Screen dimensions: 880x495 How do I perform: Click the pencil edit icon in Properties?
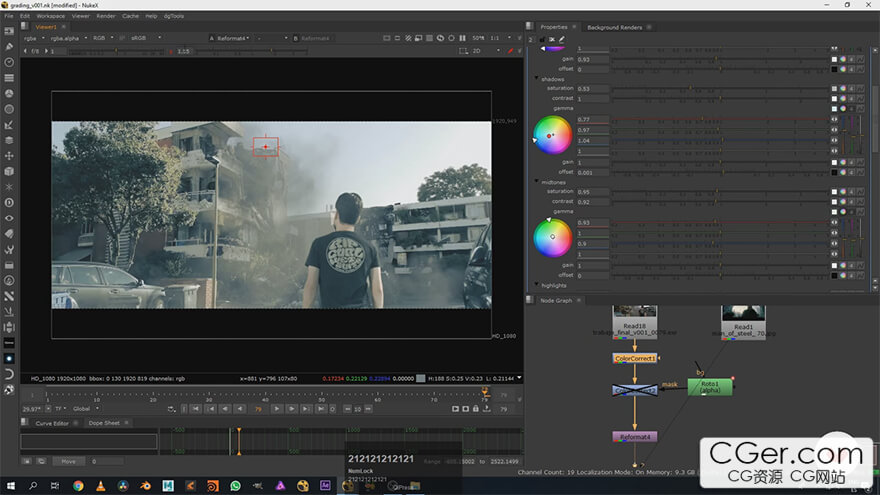point(562,39)
